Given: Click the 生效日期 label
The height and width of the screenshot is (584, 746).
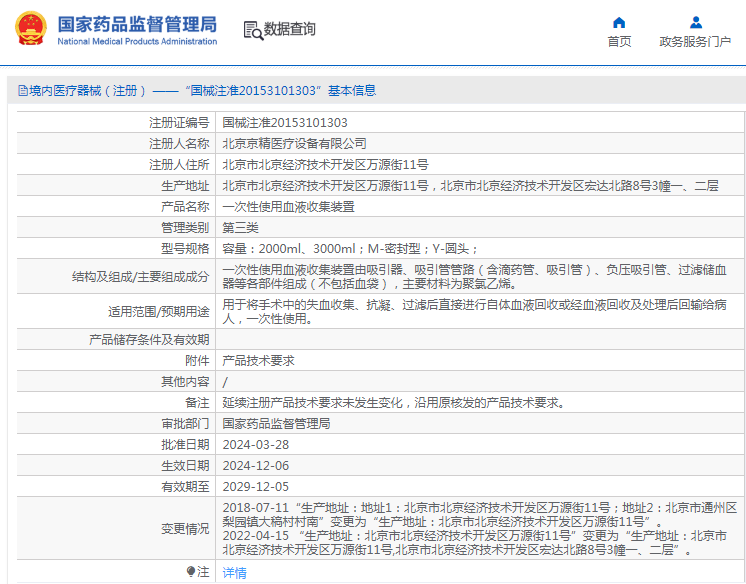Looking at the screenshot, I should pos(185,465).
